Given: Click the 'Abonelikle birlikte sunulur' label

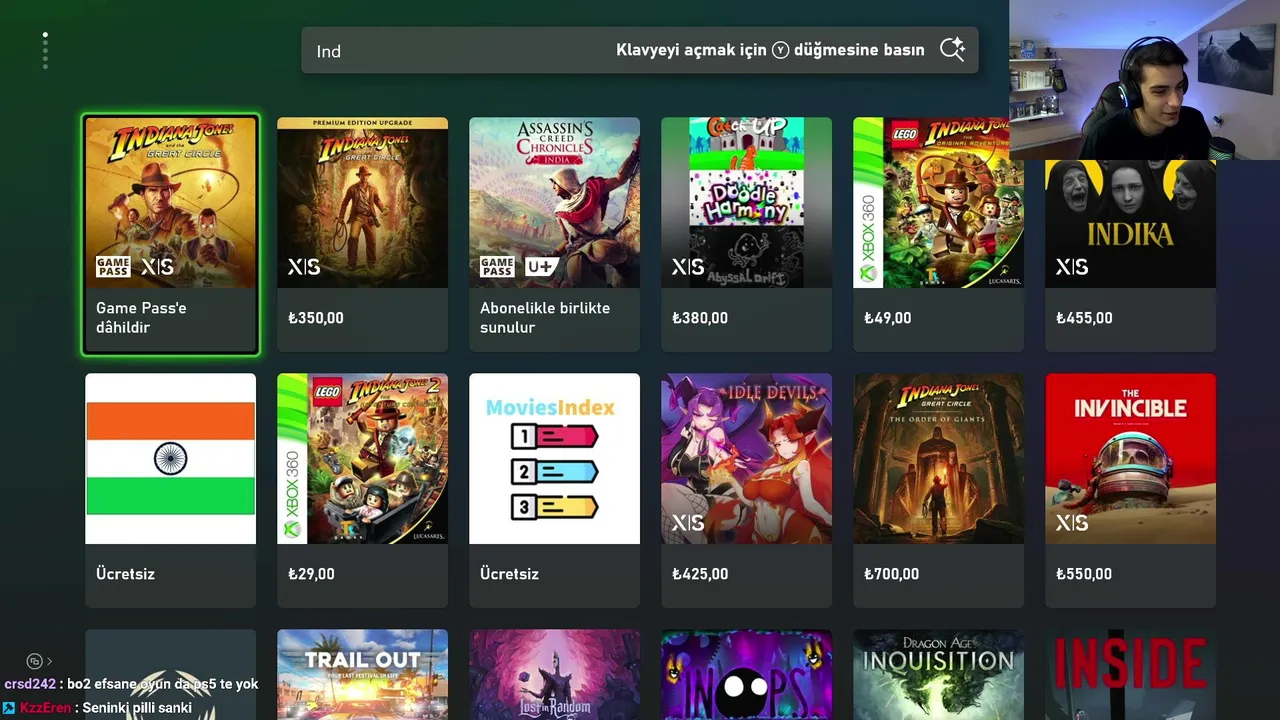Looking at the screenshot, I should pos(545,318).
